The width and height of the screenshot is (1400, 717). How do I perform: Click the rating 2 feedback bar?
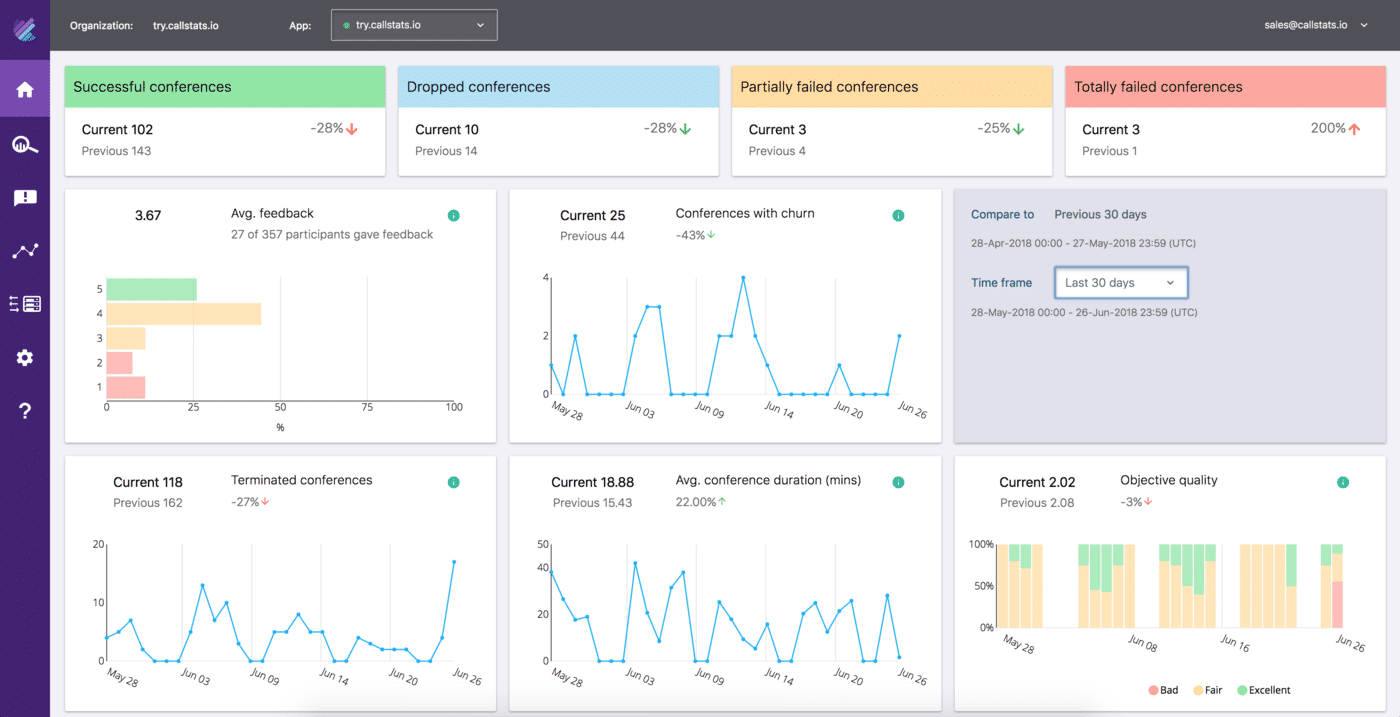(120, 363)
